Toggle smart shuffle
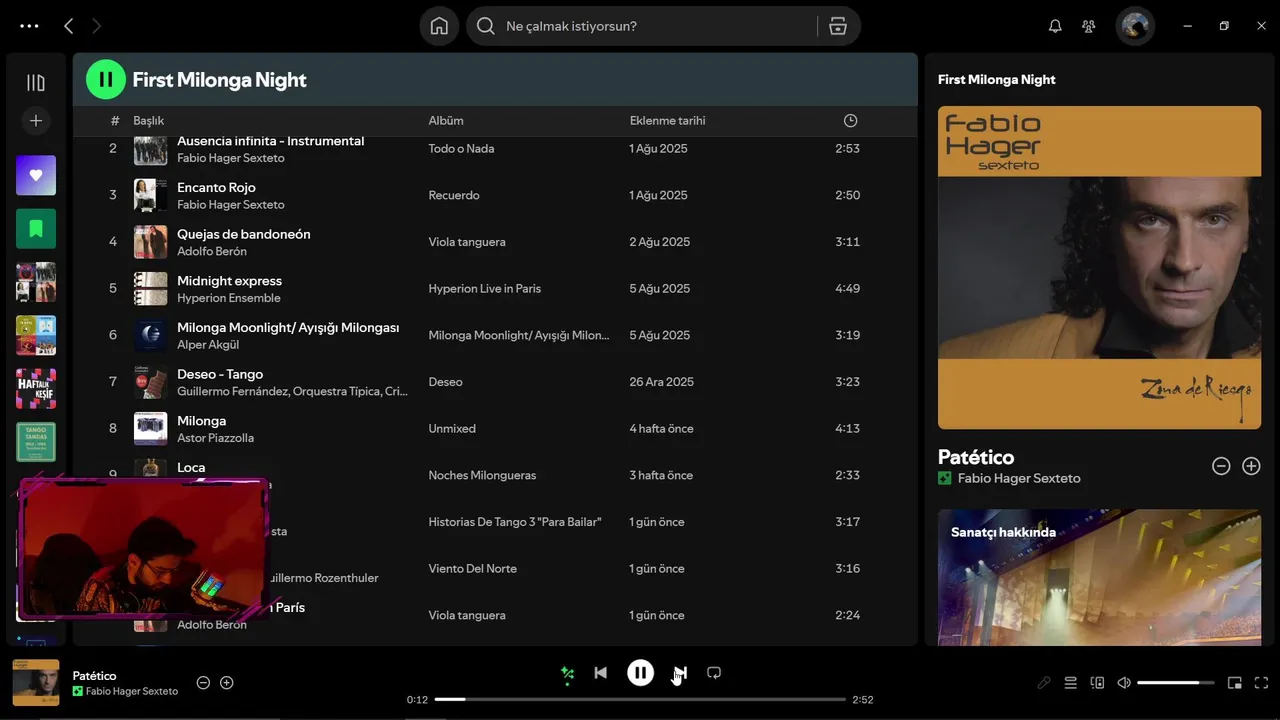 point(567,673)
